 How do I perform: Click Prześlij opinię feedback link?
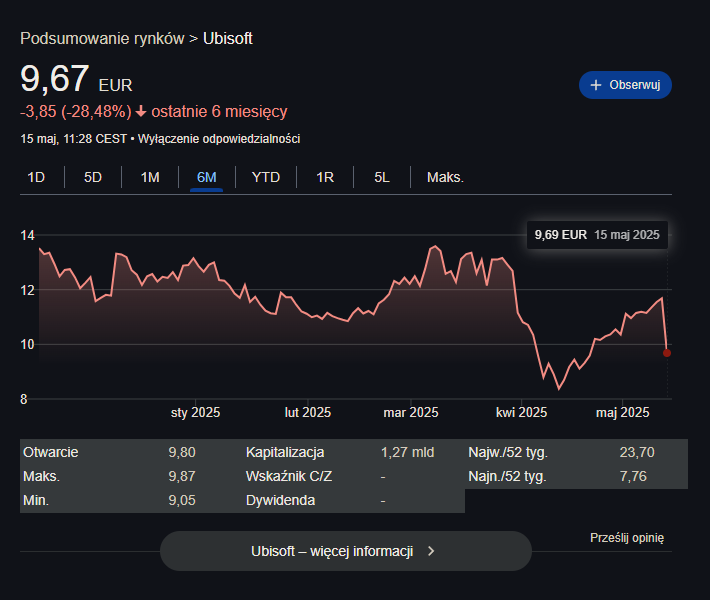[x=627, y=538]
